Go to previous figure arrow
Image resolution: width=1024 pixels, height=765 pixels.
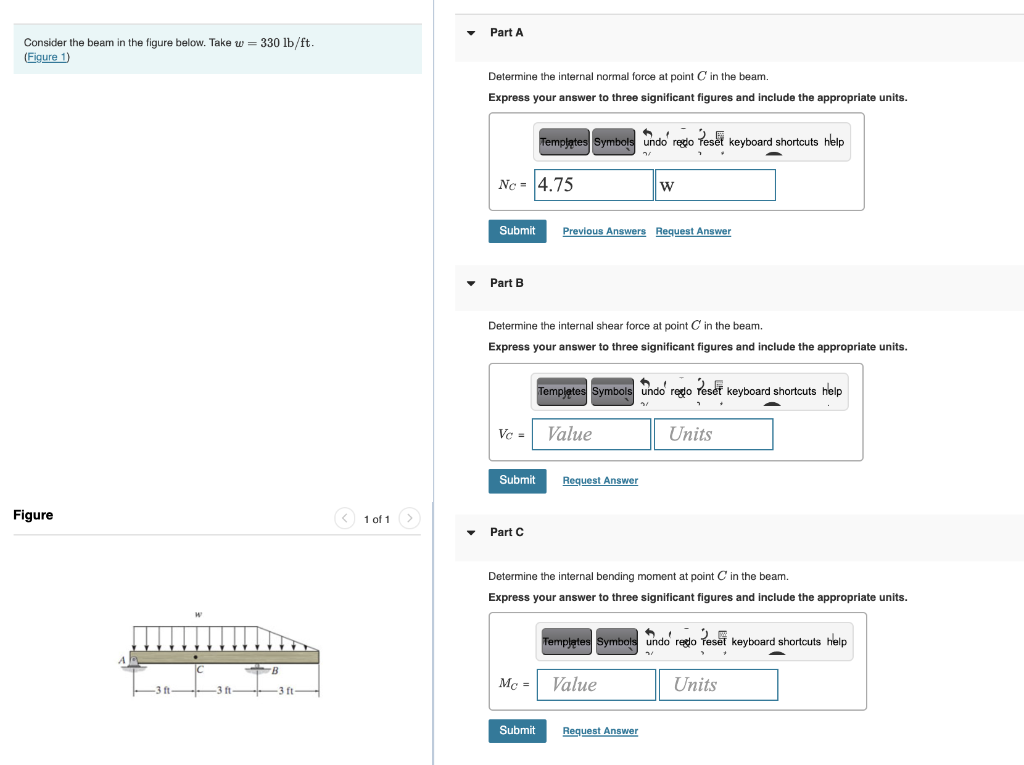[345, 518]
